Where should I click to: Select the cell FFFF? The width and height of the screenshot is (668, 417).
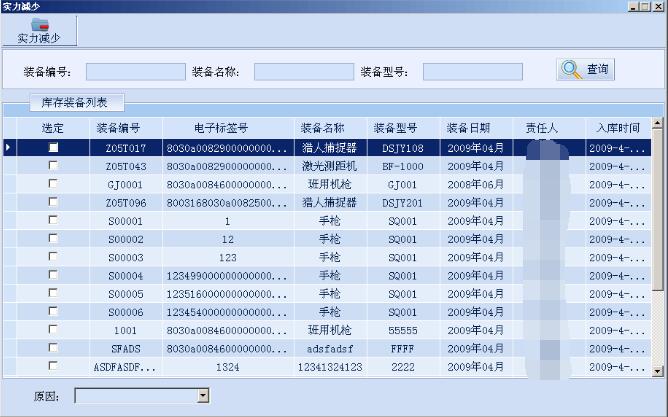403,349
